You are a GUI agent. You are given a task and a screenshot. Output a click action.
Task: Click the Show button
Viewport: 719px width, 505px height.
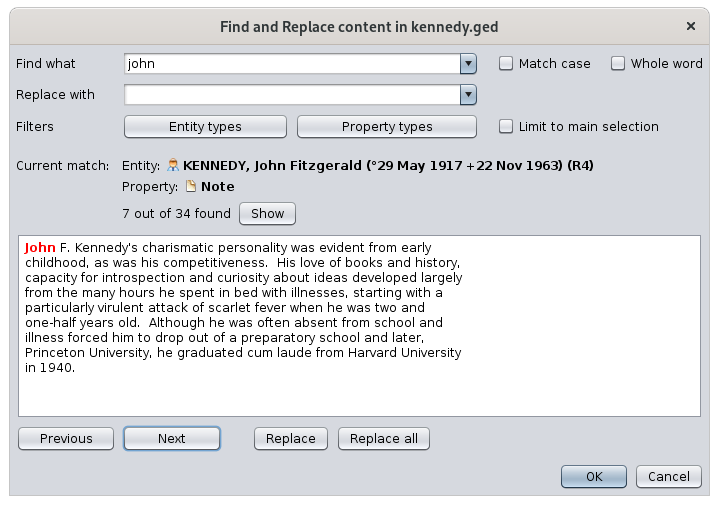coord(267,214)
